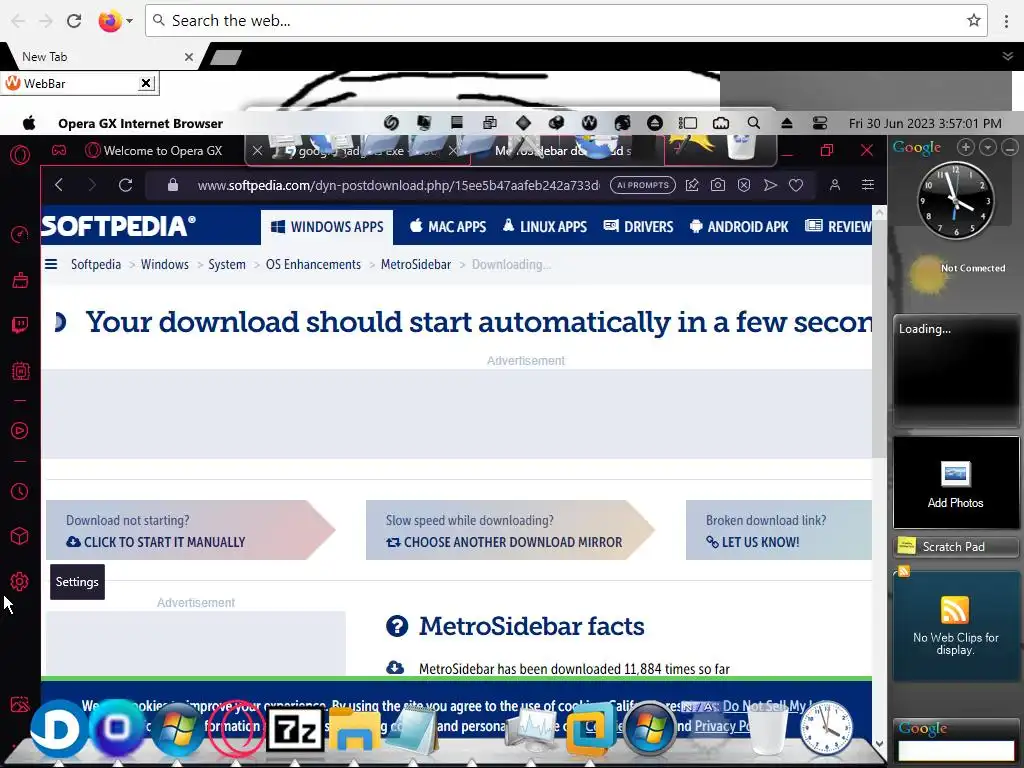Bookmark page with star in top search bar
The image size is (1024, 768).
tap(974, 21)
